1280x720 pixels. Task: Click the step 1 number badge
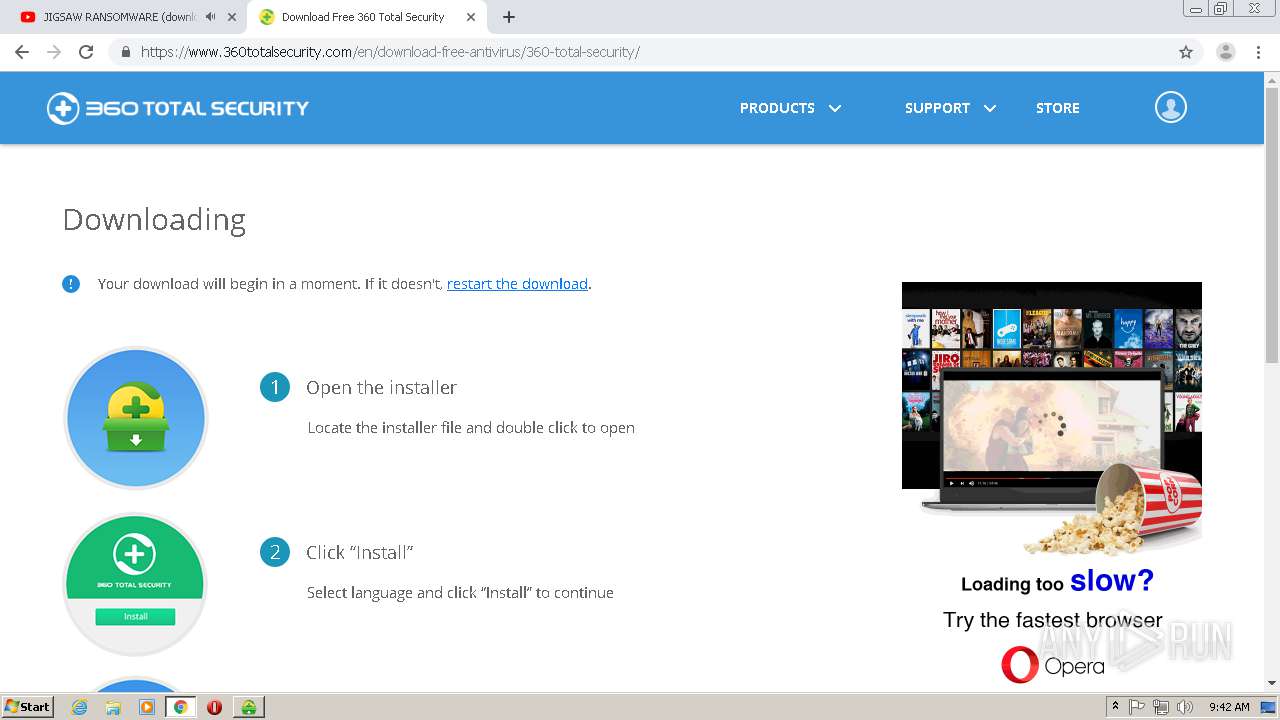[275, 387]
